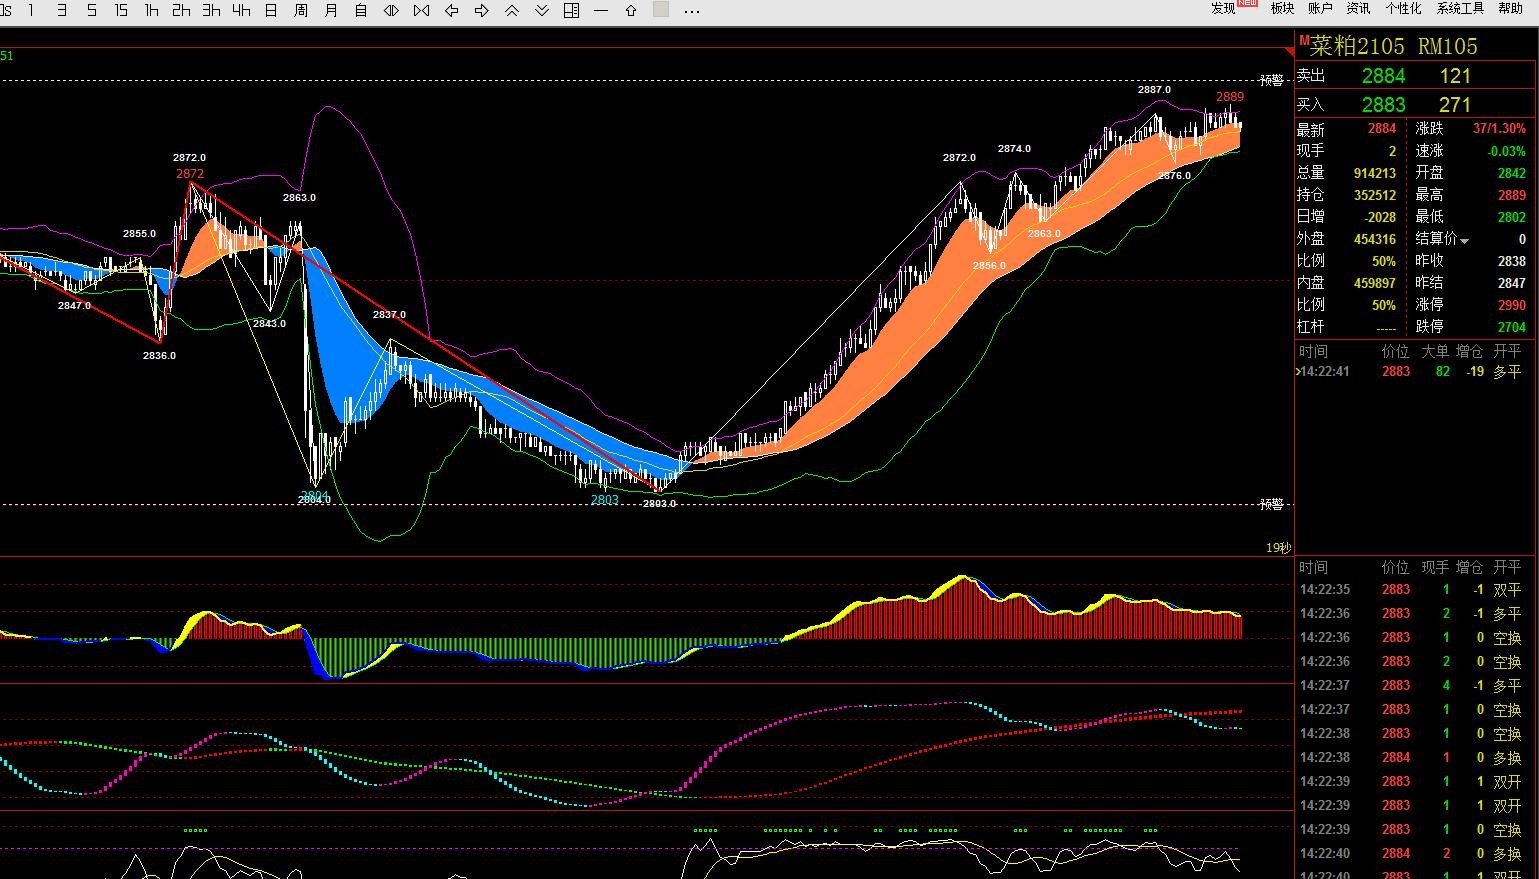This screenshot has height=879, width=1539.
Task: Open the 资讯 menu
Action: click(x=1358, y=8)
